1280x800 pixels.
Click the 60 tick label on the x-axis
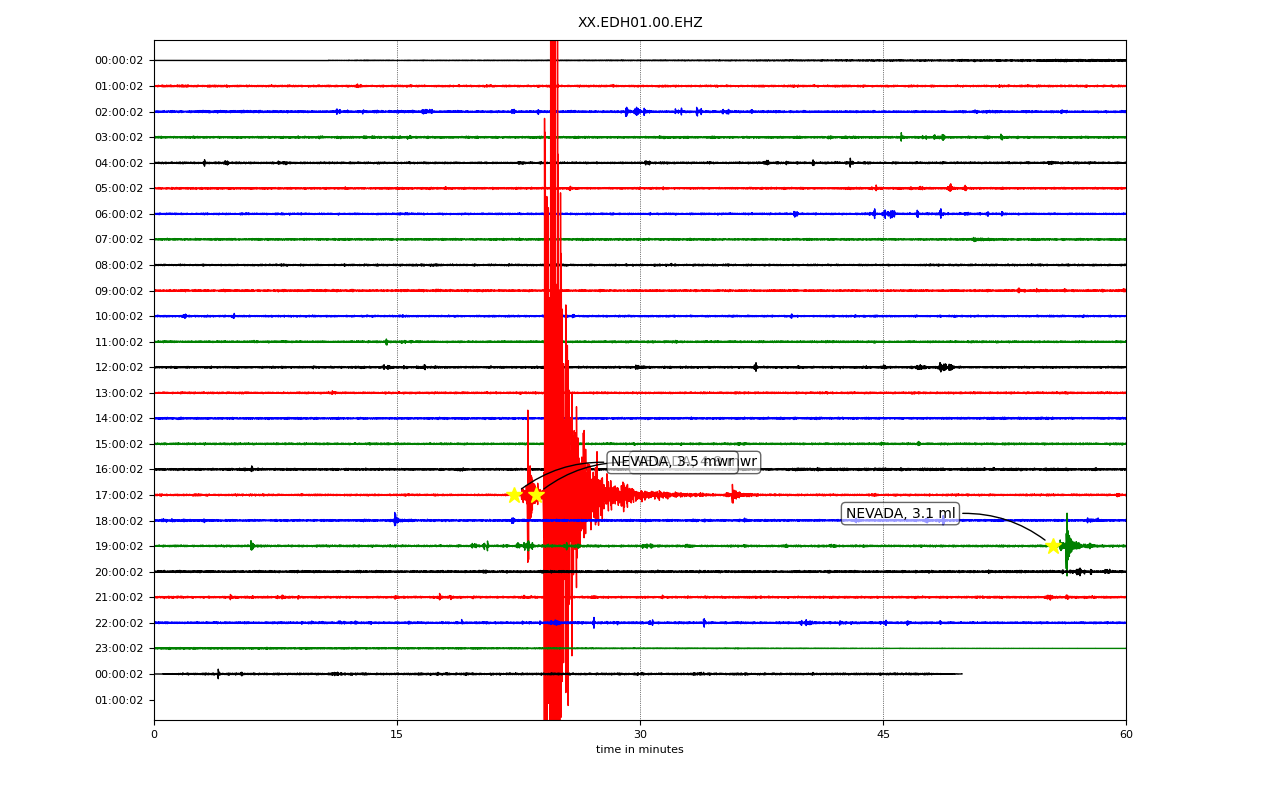point(1126,735)
